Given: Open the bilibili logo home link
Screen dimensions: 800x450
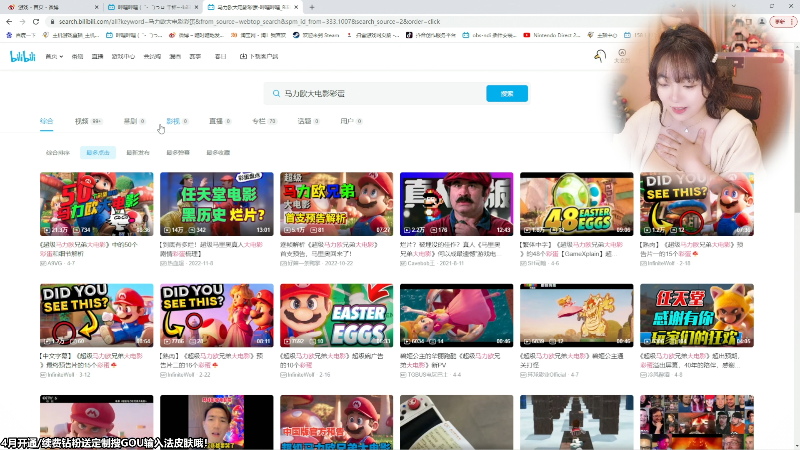Looking at the screenshot, I should tap(22, 56).
